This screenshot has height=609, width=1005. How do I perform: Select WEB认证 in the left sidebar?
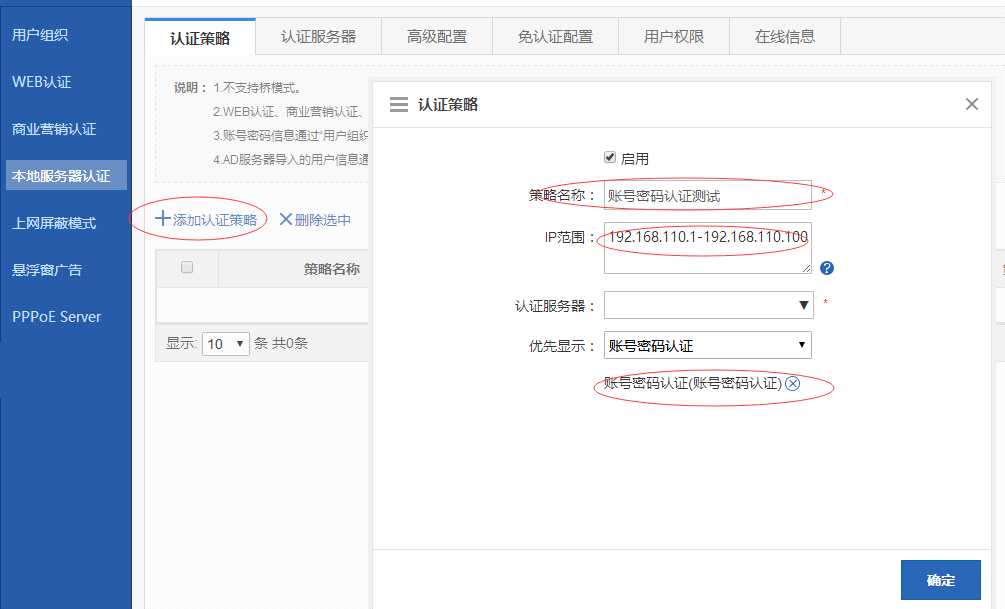(x=42, y=82)
